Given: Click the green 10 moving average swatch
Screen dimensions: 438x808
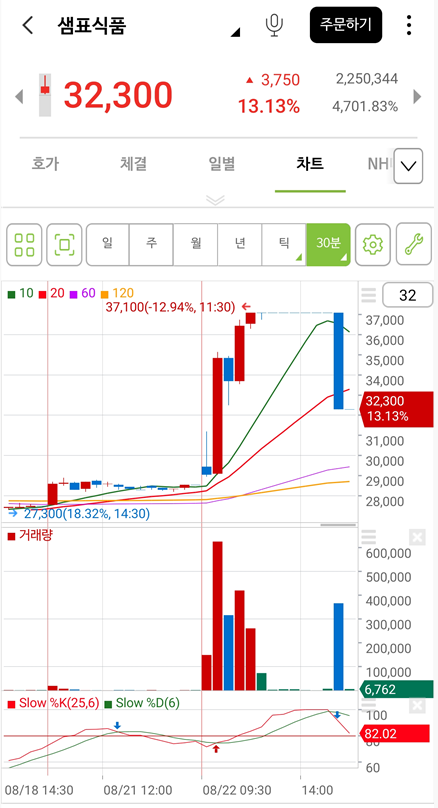Looking at the screenshot, I should pyautogui.click(x=11, y=294).
